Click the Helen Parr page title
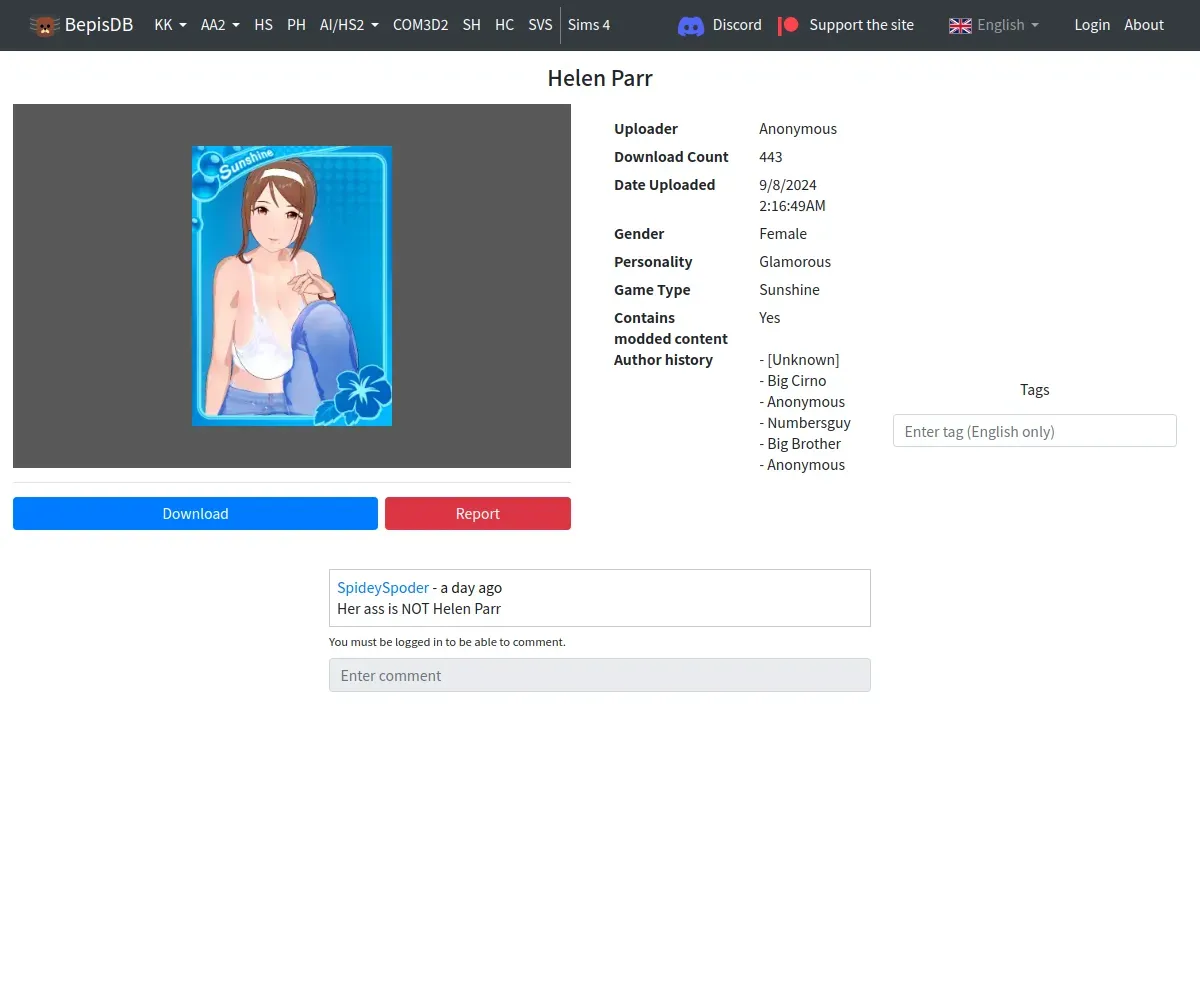The width and height of the screenshot is (1200, 1000). (x=600, y=78)
